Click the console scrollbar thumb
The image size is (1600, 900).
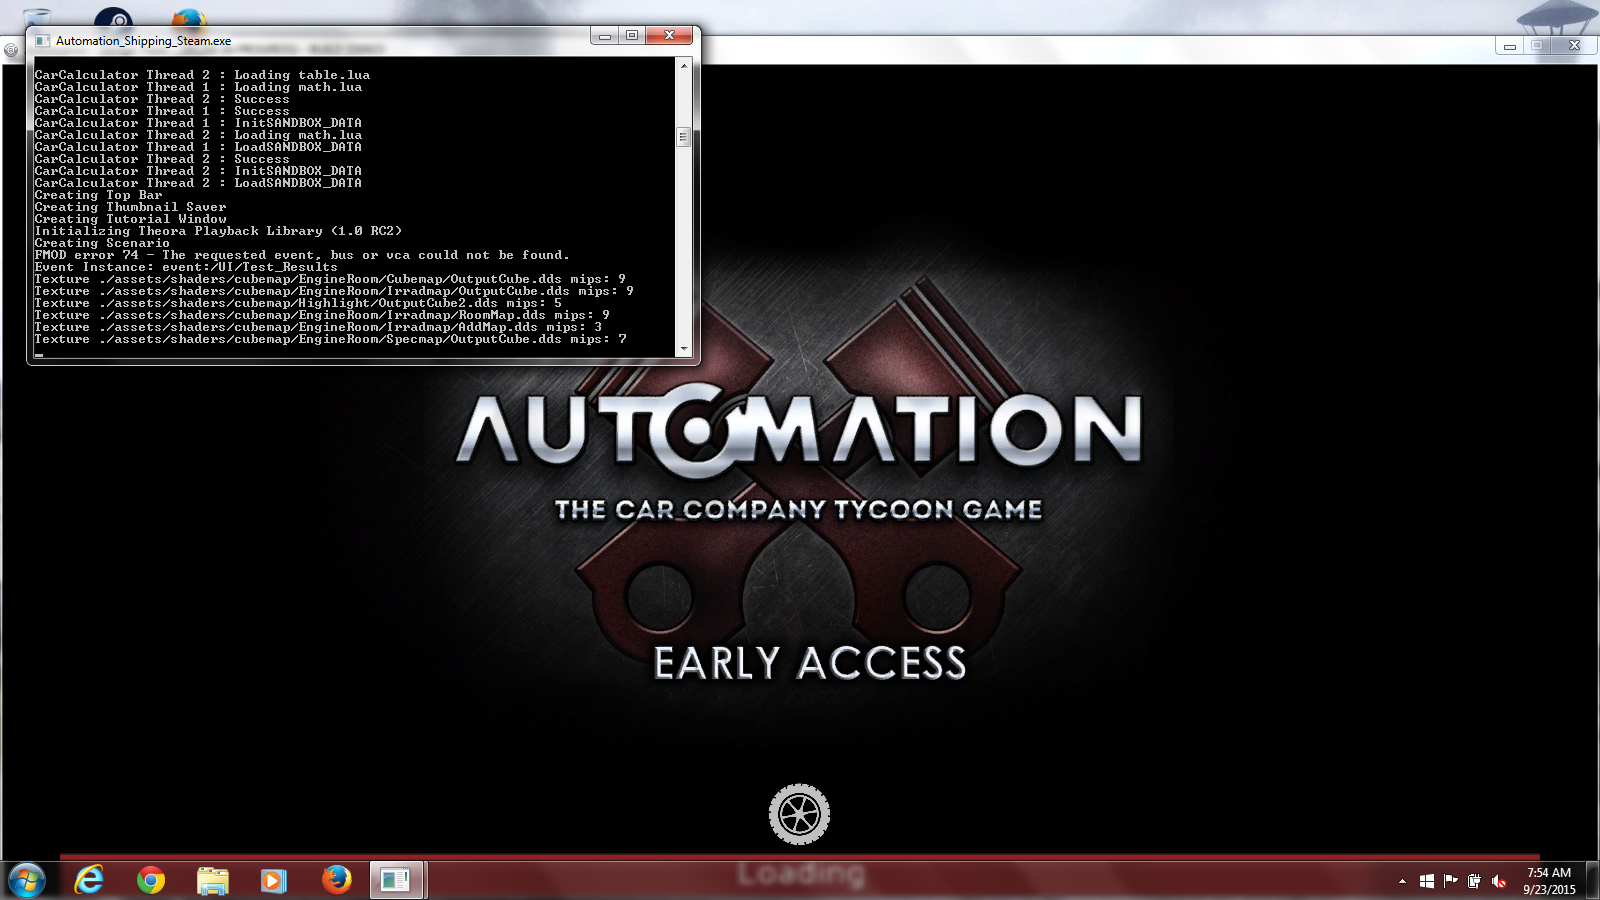pyautogui.click(x=684, y=137)
